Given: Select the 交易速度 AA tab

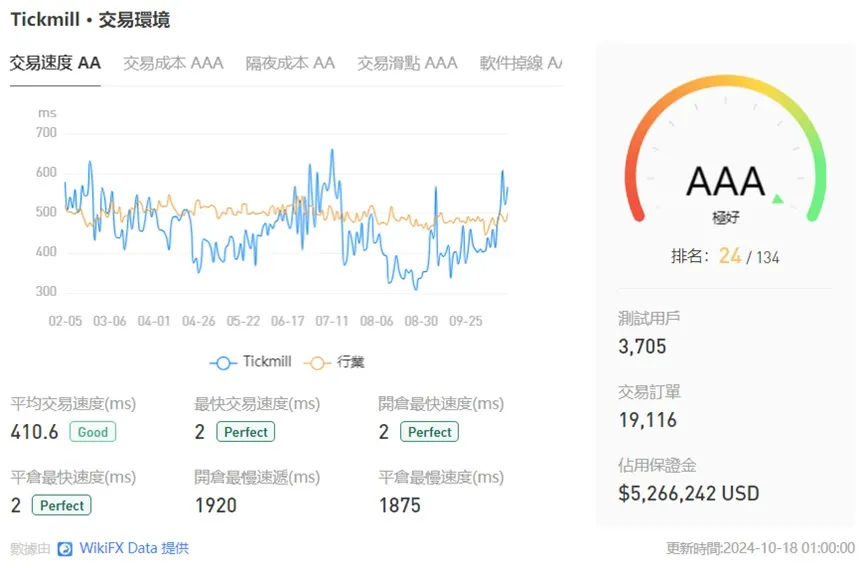Looking at the screenshot, I should [x=55, y=63].
